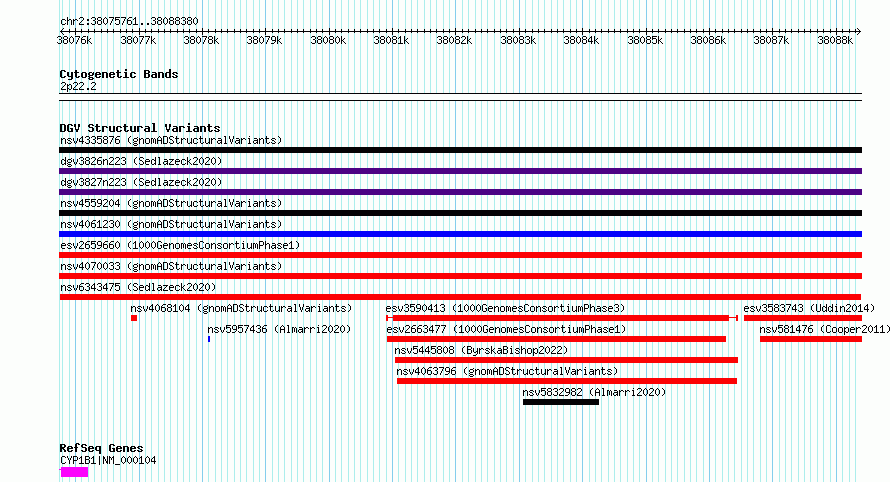Open the CYP1B1|NM_000104 gene label
This screenshot has width=890, height=482.
108,460
